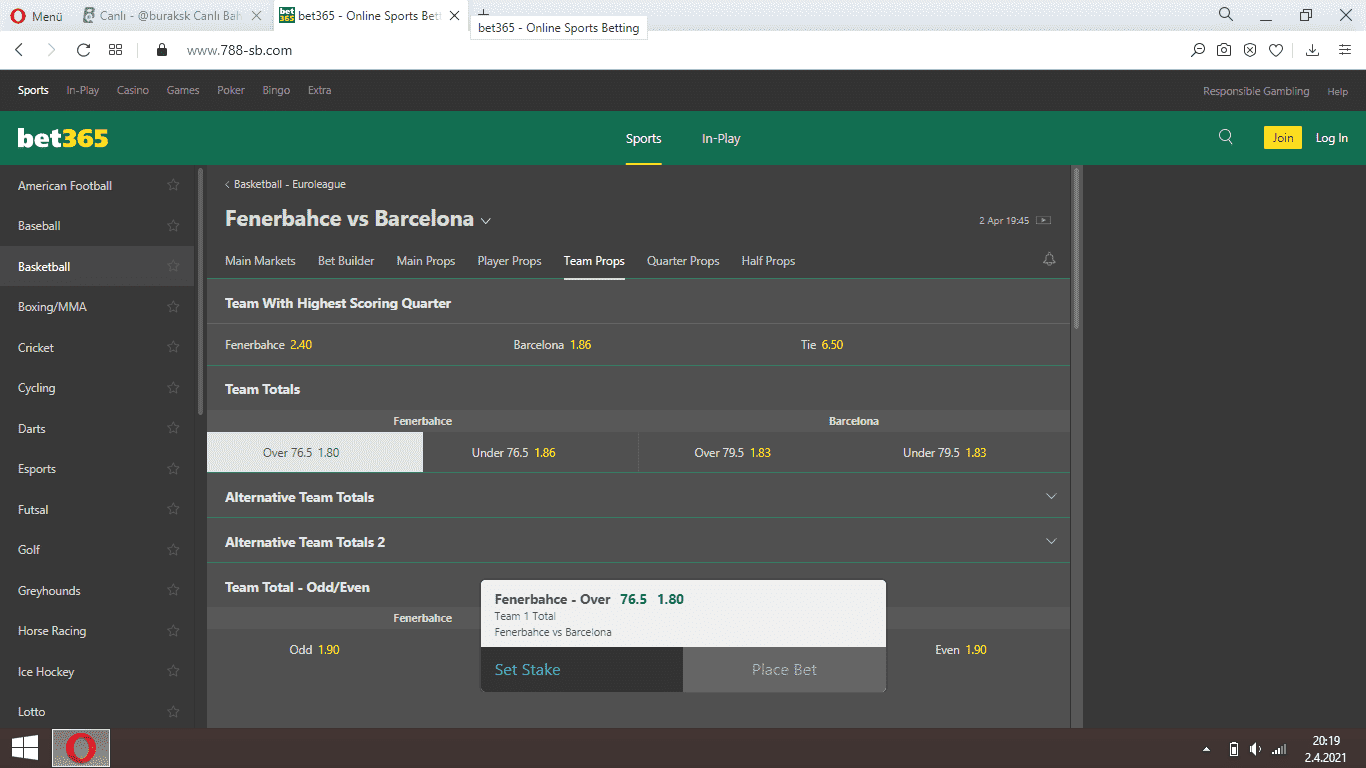The width and height of the screenshot is (1366, 768).
Task: Take snapshot with camera icon
Action: tap(1224, 50)
